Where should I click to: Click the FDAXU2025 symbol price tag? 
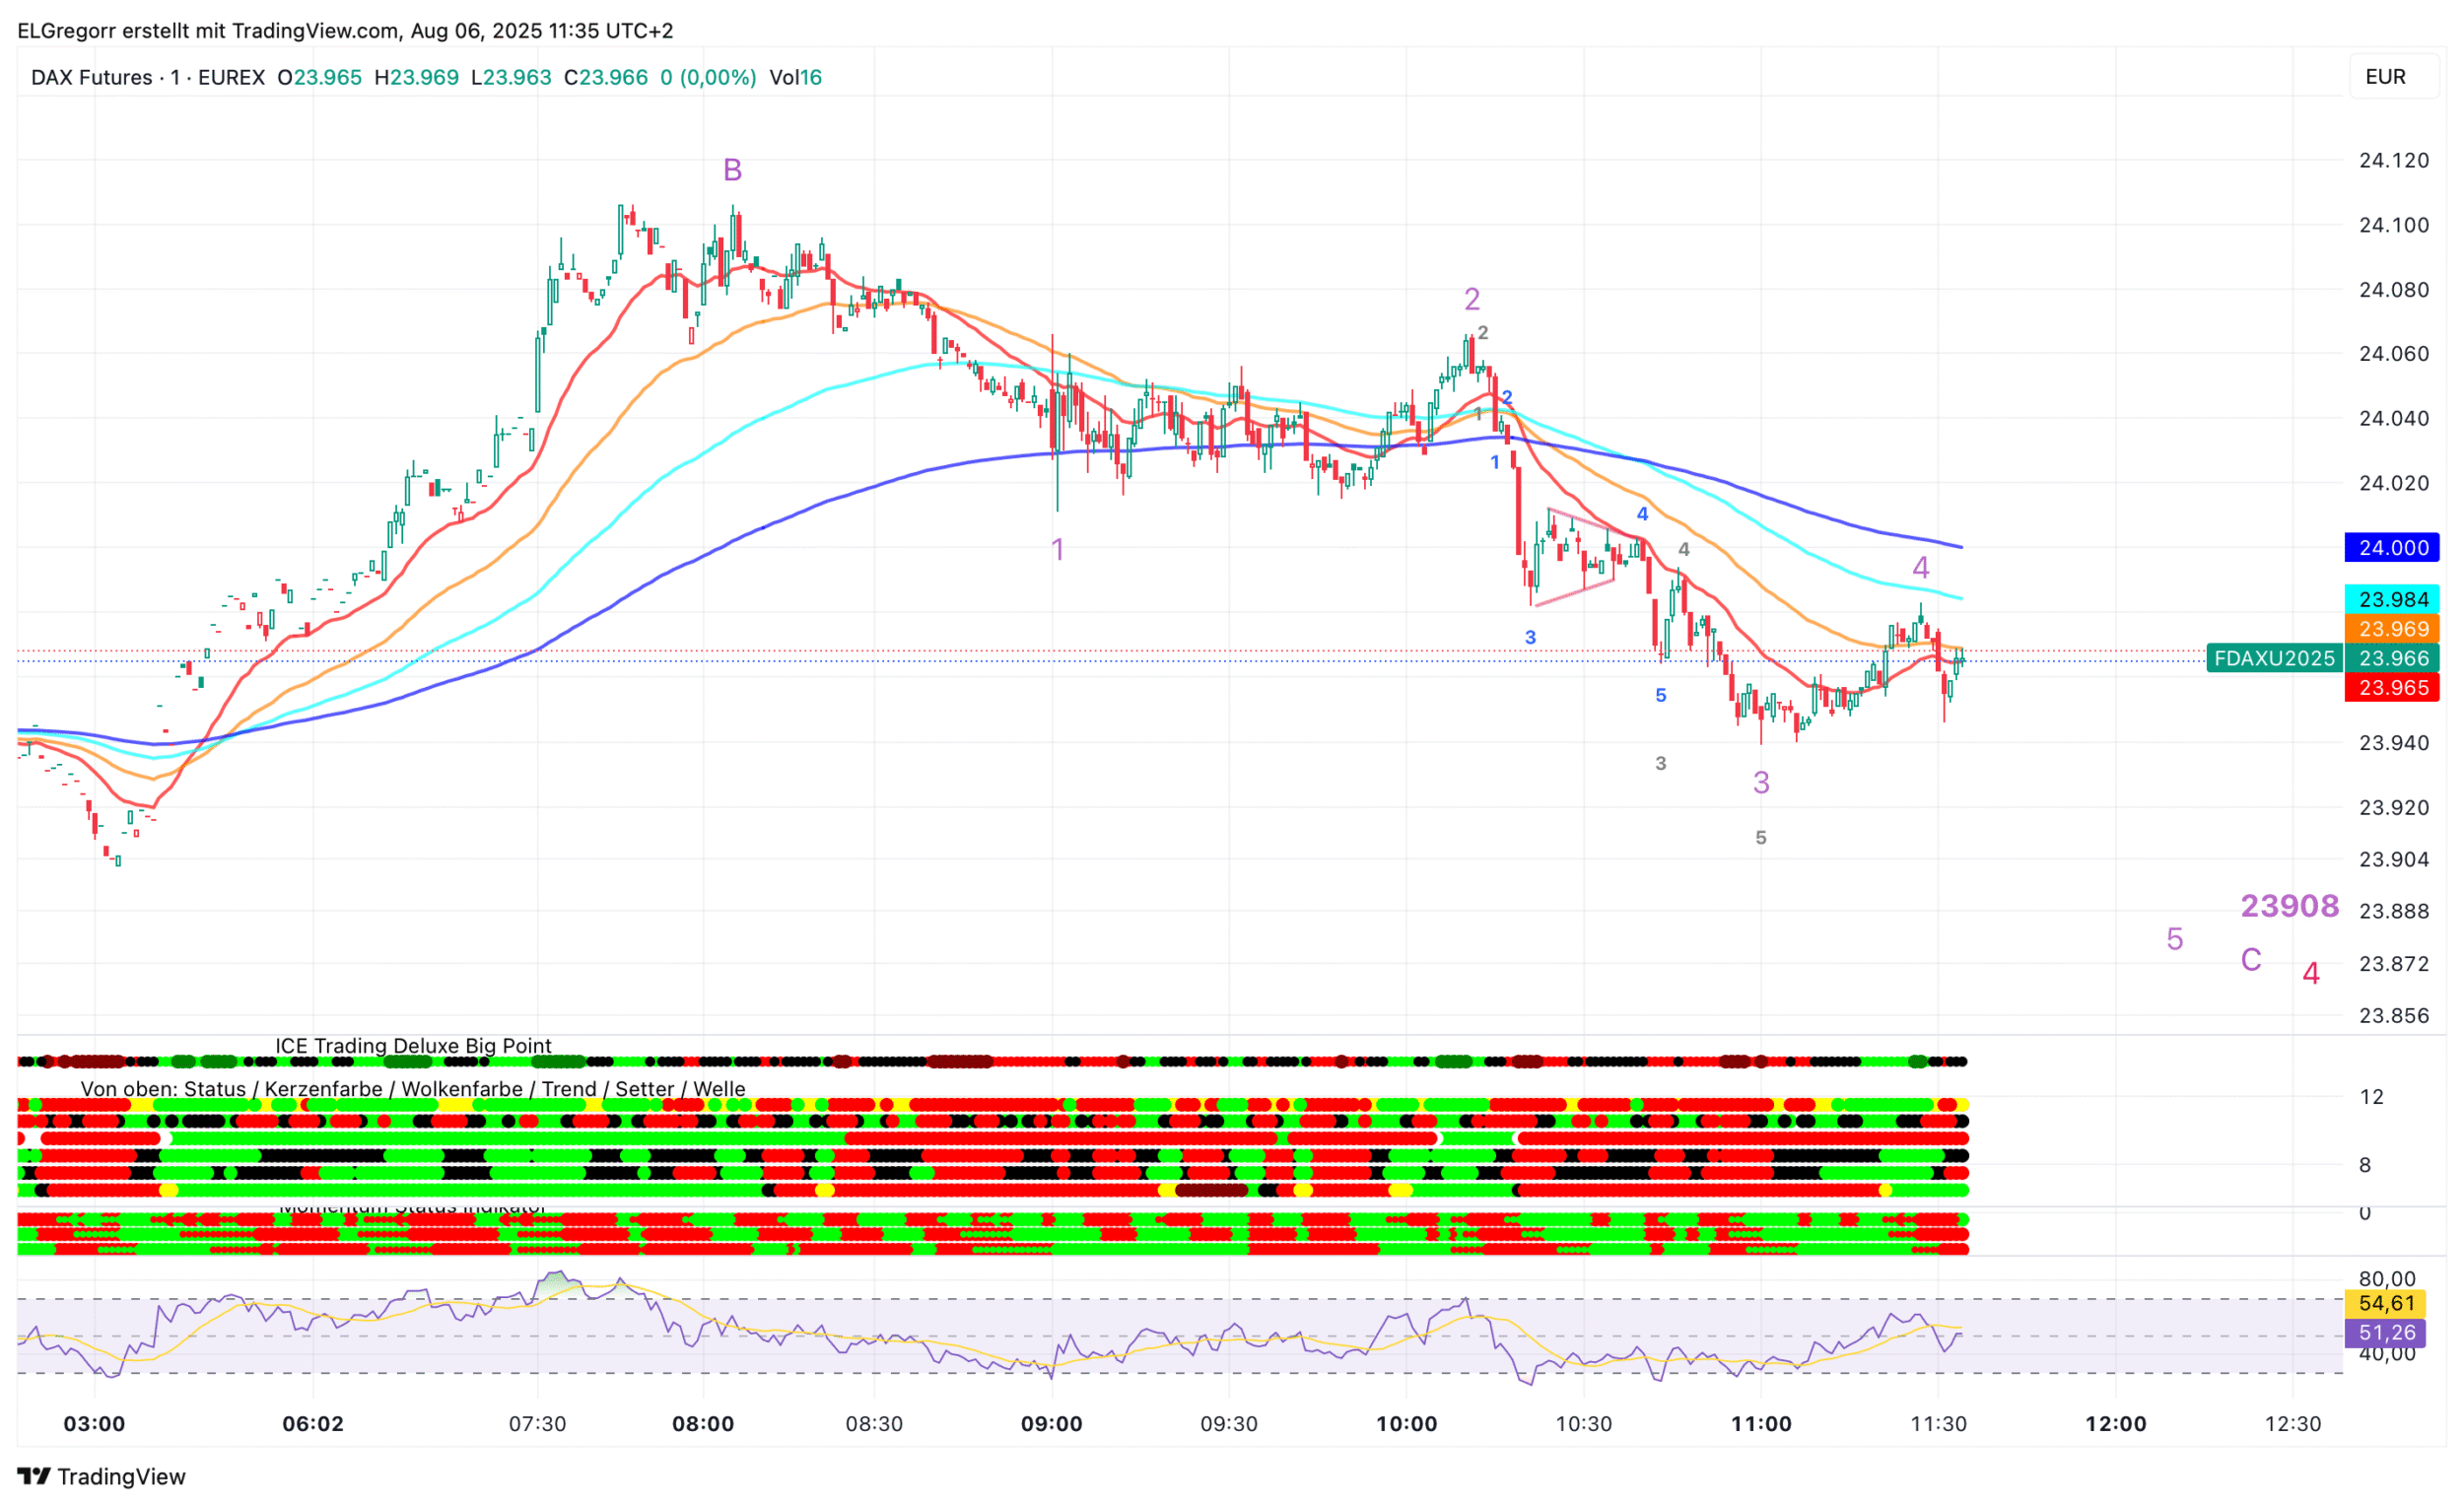[2273, 658]
